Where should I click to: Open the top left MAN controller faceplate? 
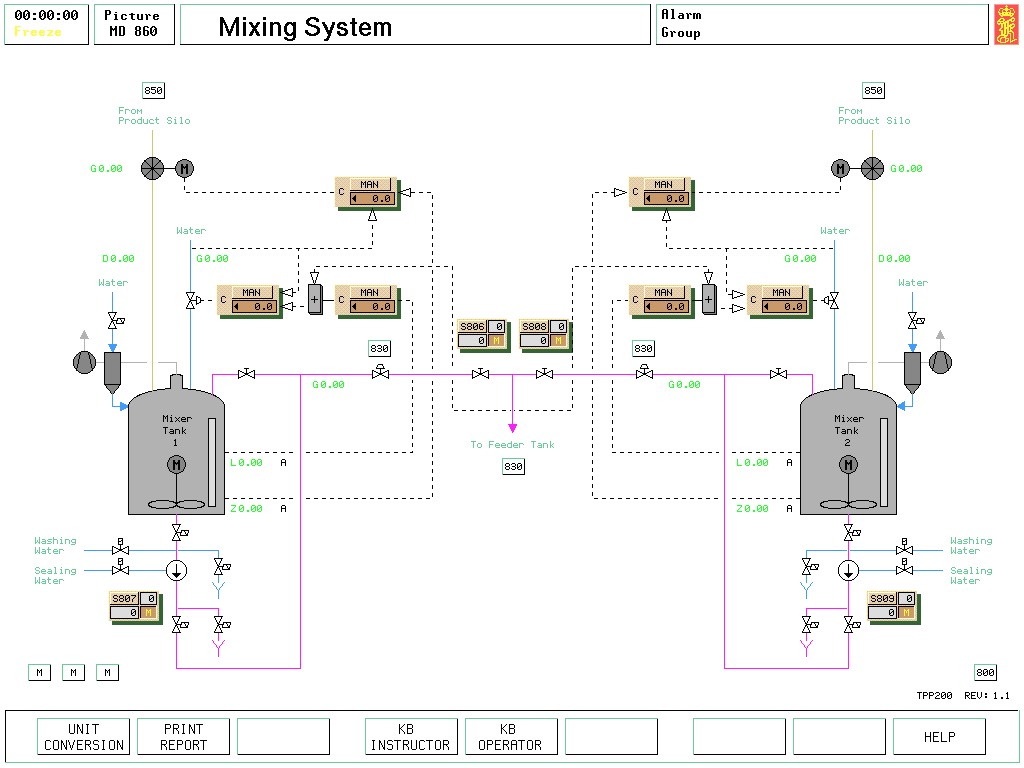click(x=366, y=192)
